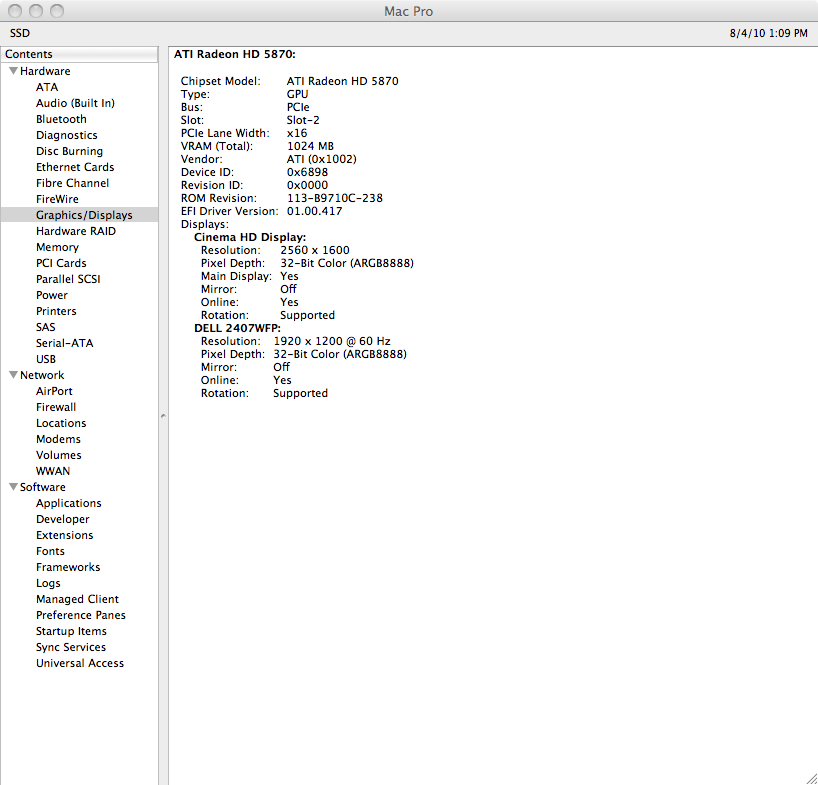This screenshot has height=785, width=818.
Task: Click the Hardware category label
Action: click(x=45, y=71)
